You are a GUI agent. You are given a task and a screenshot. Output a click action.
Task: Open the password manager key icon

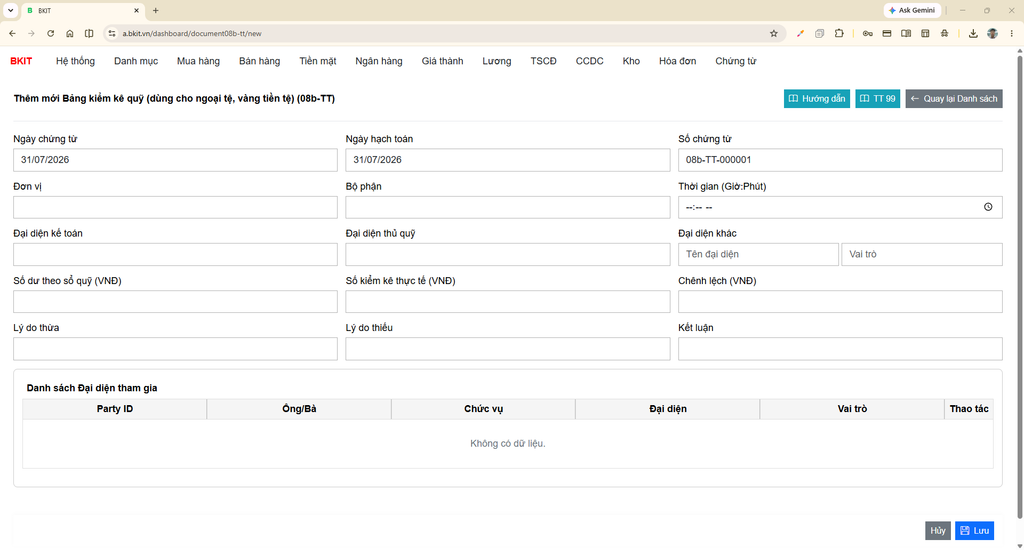point(867,33)
